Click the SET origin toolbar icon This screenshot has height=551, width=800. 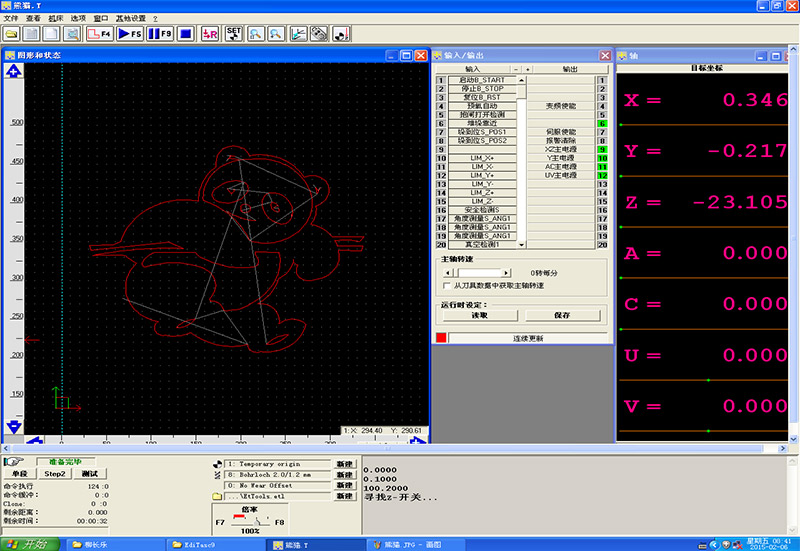pyautogui.click(x=234, y=34)
